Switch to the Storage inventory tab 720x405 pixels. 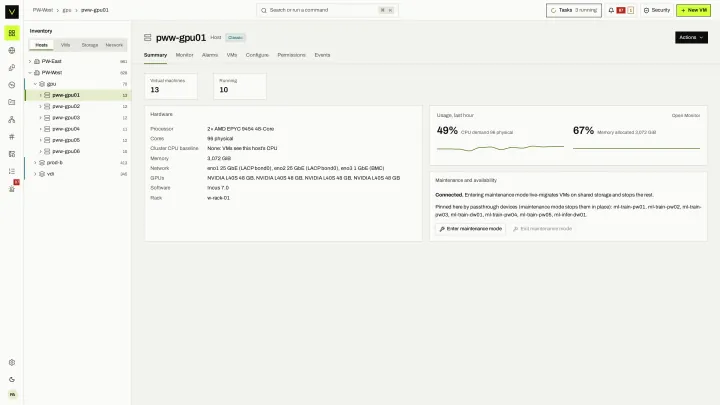(90, 45)
